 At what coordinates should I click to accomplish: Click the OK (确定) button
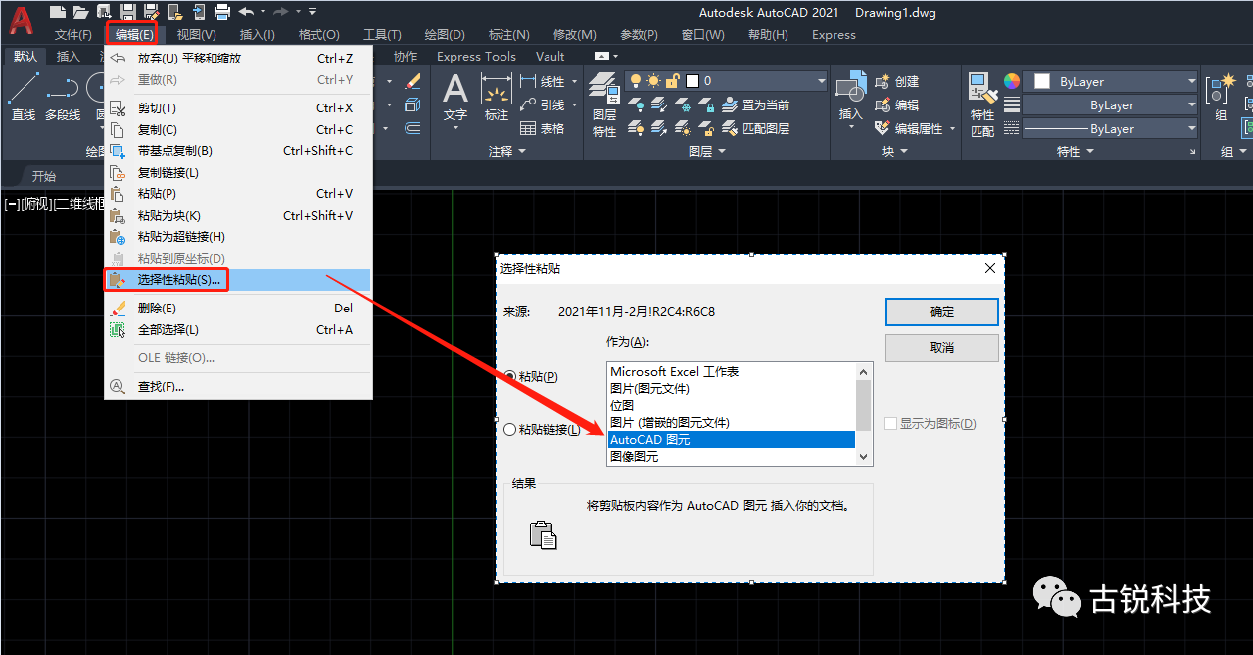941,311
